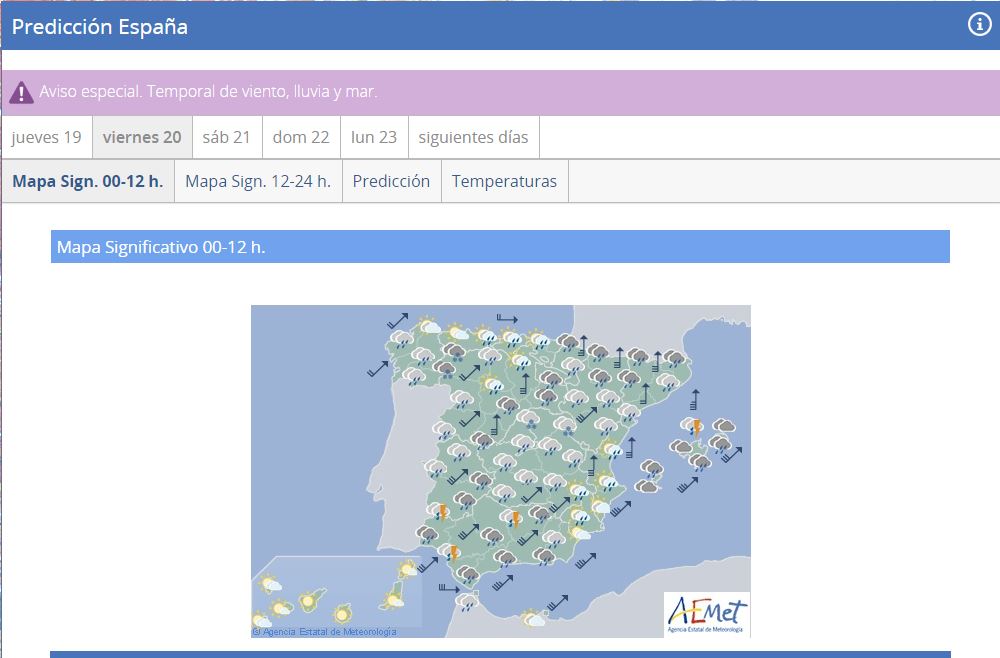Select the jueves 19 tab
Screen dimensions: 1000x658
[x=47, y=137]
